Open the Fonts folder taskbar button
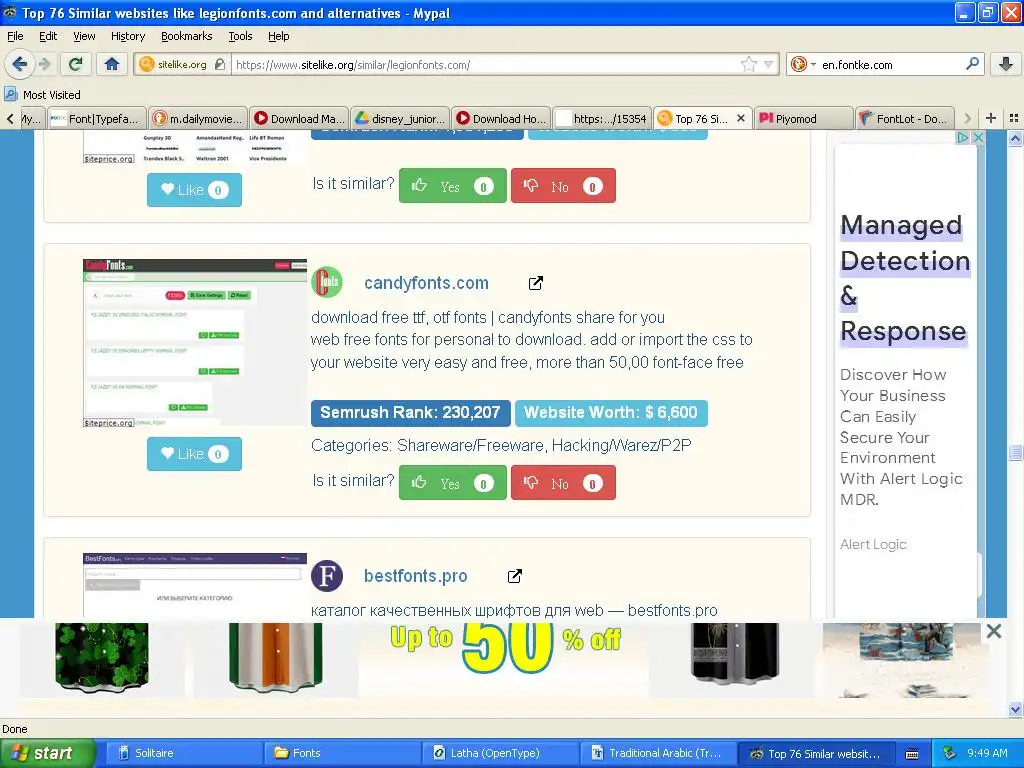Screen dimensions: 1024x768 point(342,753)
